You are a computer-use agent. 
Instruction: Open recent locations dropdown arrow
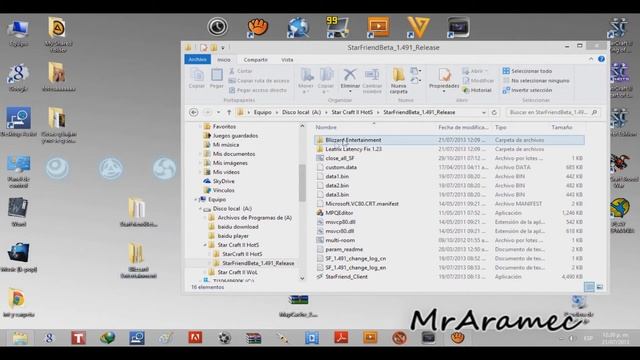tap(219, 112)
